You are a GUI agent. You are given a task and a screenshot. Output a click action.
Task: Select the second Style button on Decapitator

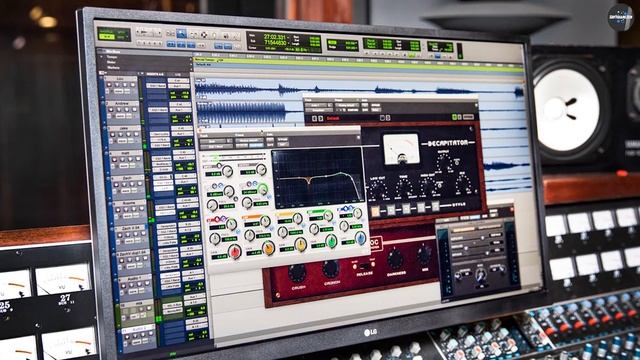(x=391, y=210)
